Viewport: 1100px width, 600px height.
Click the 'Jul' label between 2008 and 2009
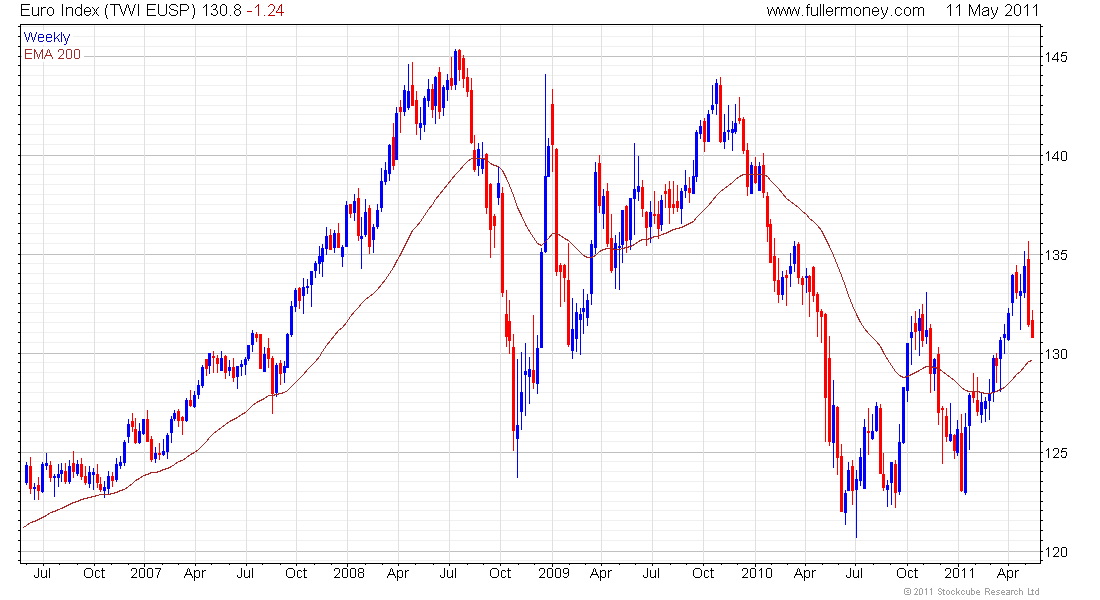click(448, 573)
